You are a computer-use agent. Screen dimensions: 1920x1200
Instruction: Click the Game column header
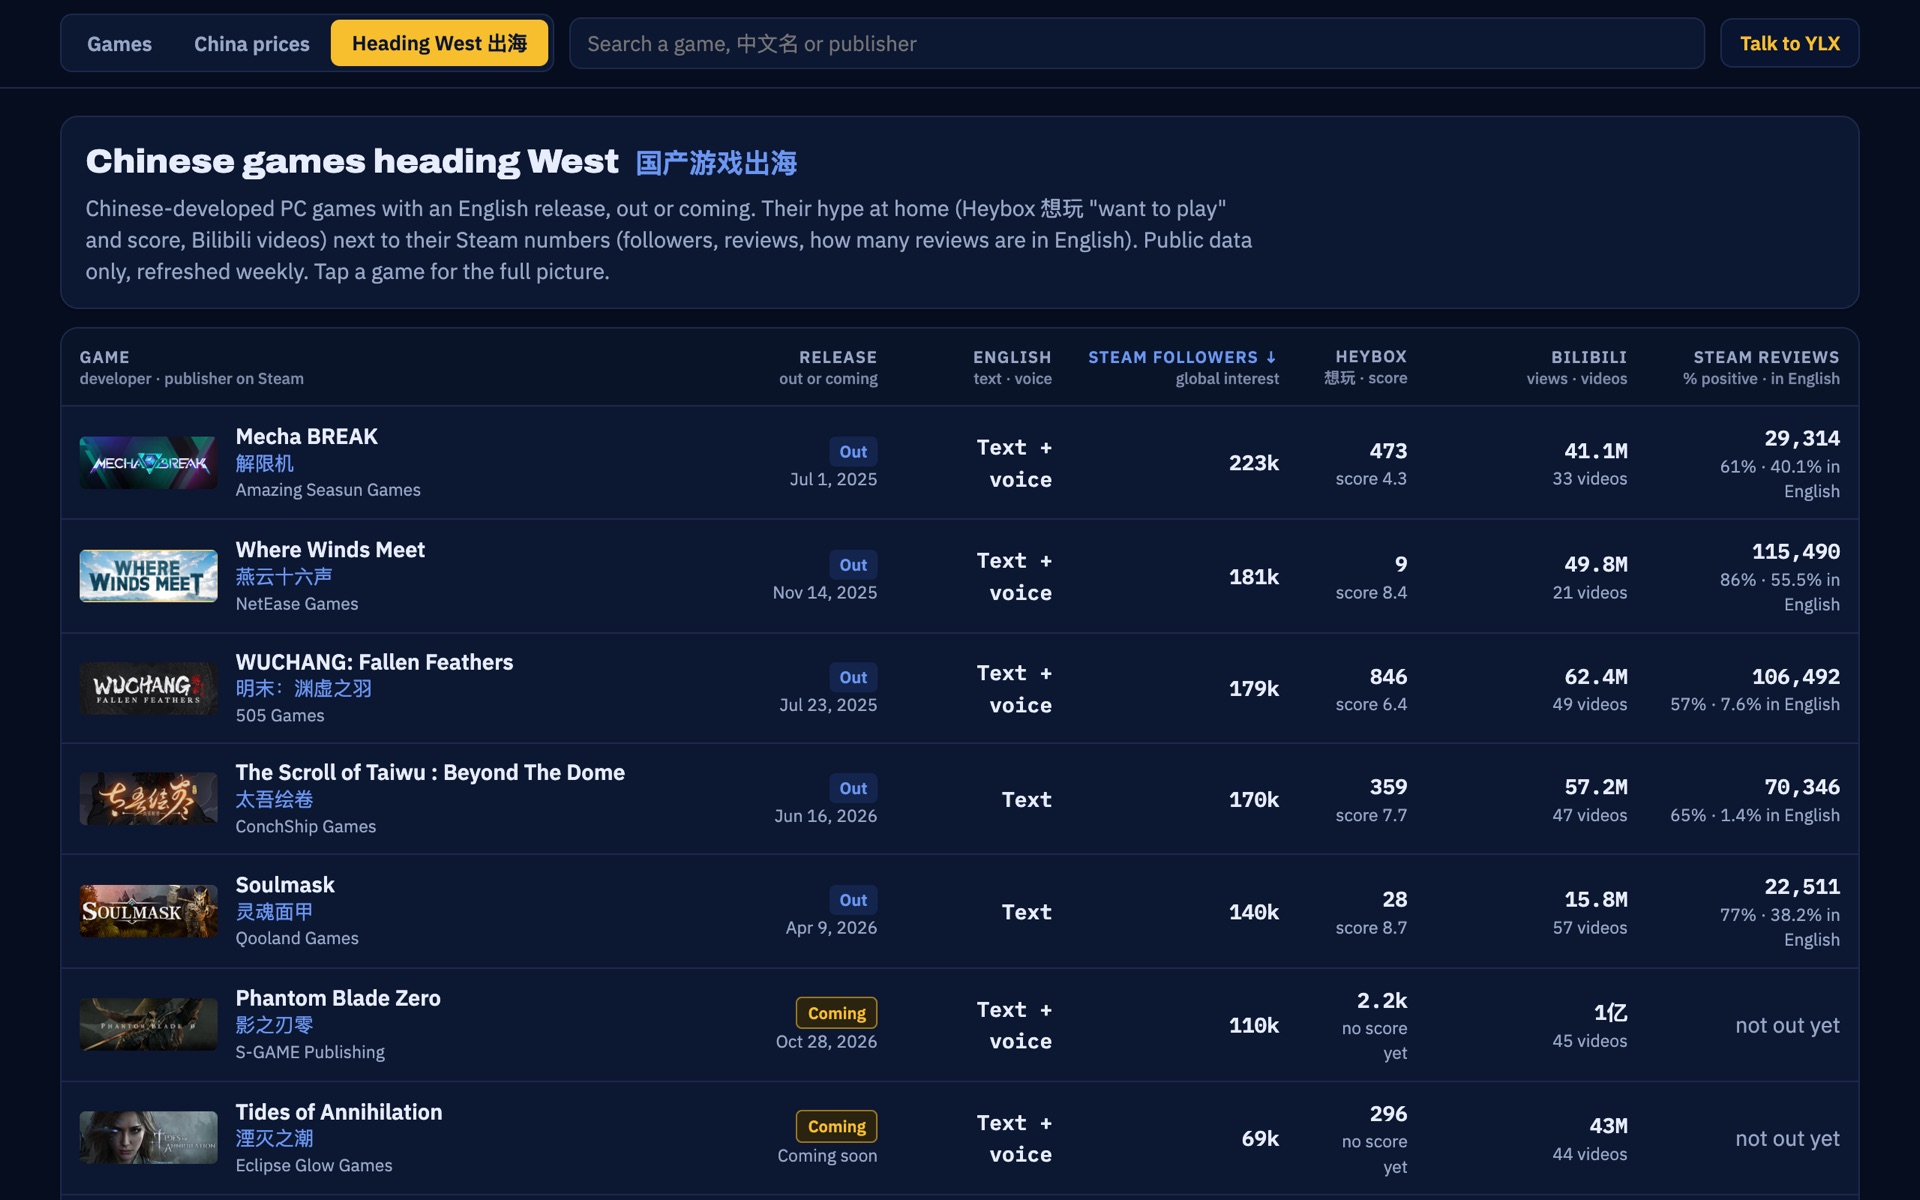pos(104,357)
